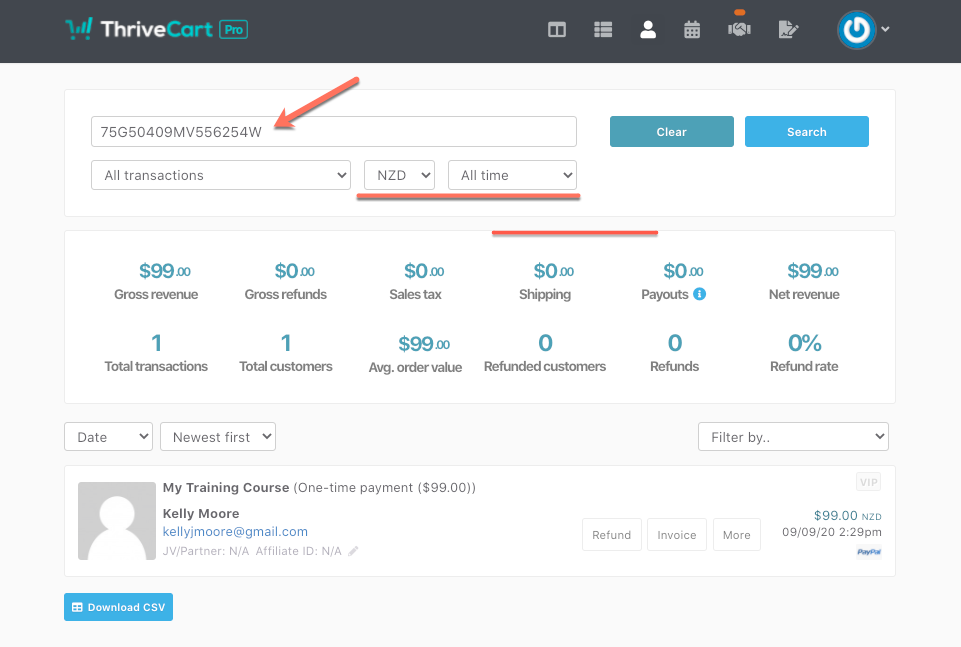This screenshot has width=961, height=647.
Task: Click the Refunded customers label
Action: [x=545, y=366]
